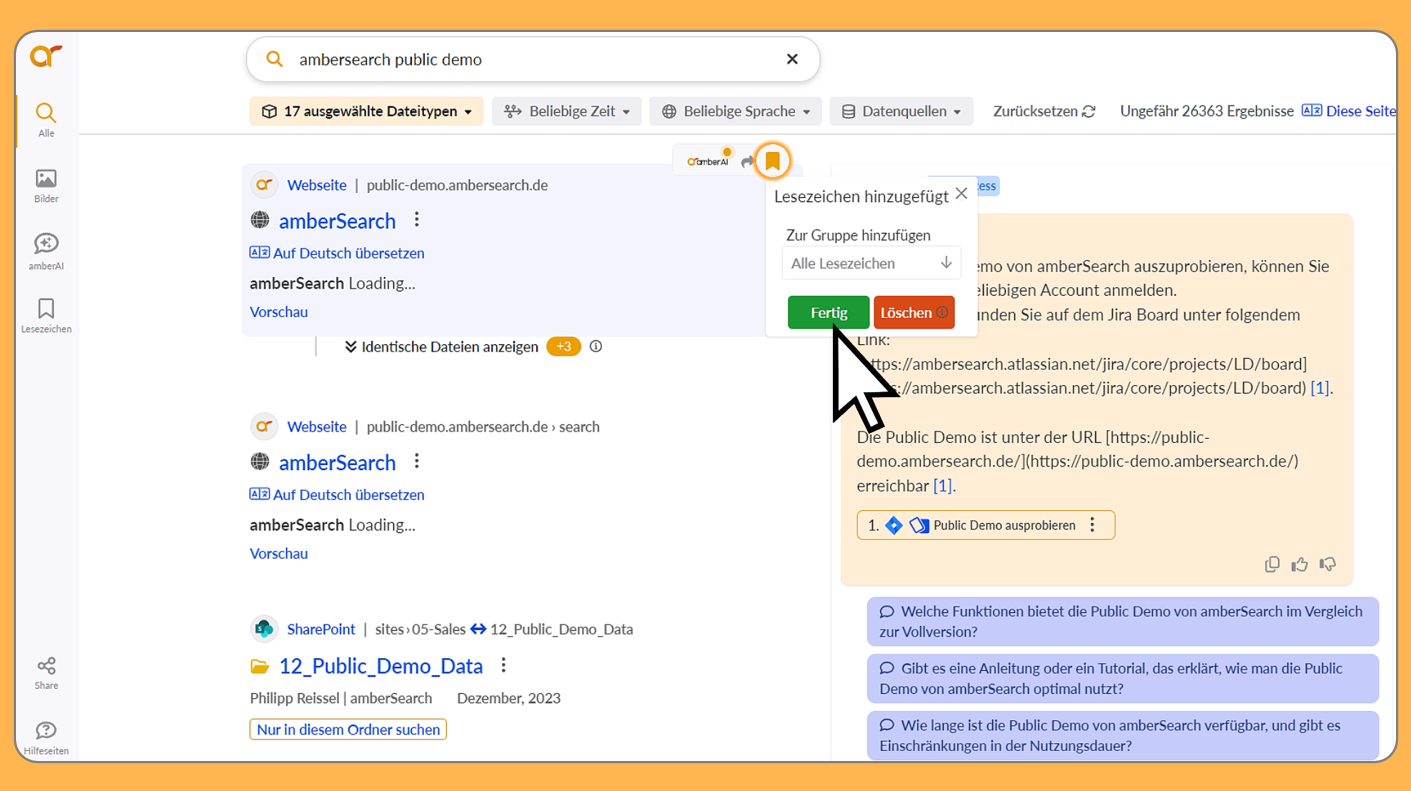This screenshot has width=1411, height=791.
Task: Open 12_Public_Demo_Data folder result
Action: pos(381,666)
